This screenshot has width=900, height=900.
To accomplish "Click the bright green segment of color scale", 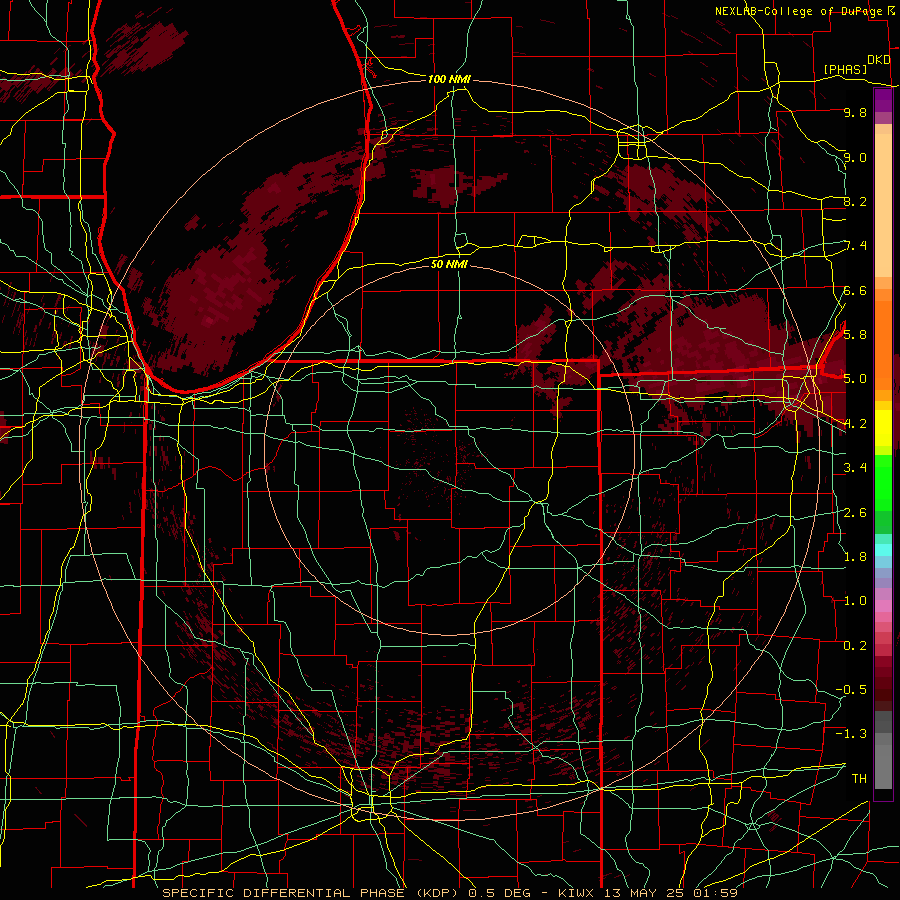I will pos(883,482).
